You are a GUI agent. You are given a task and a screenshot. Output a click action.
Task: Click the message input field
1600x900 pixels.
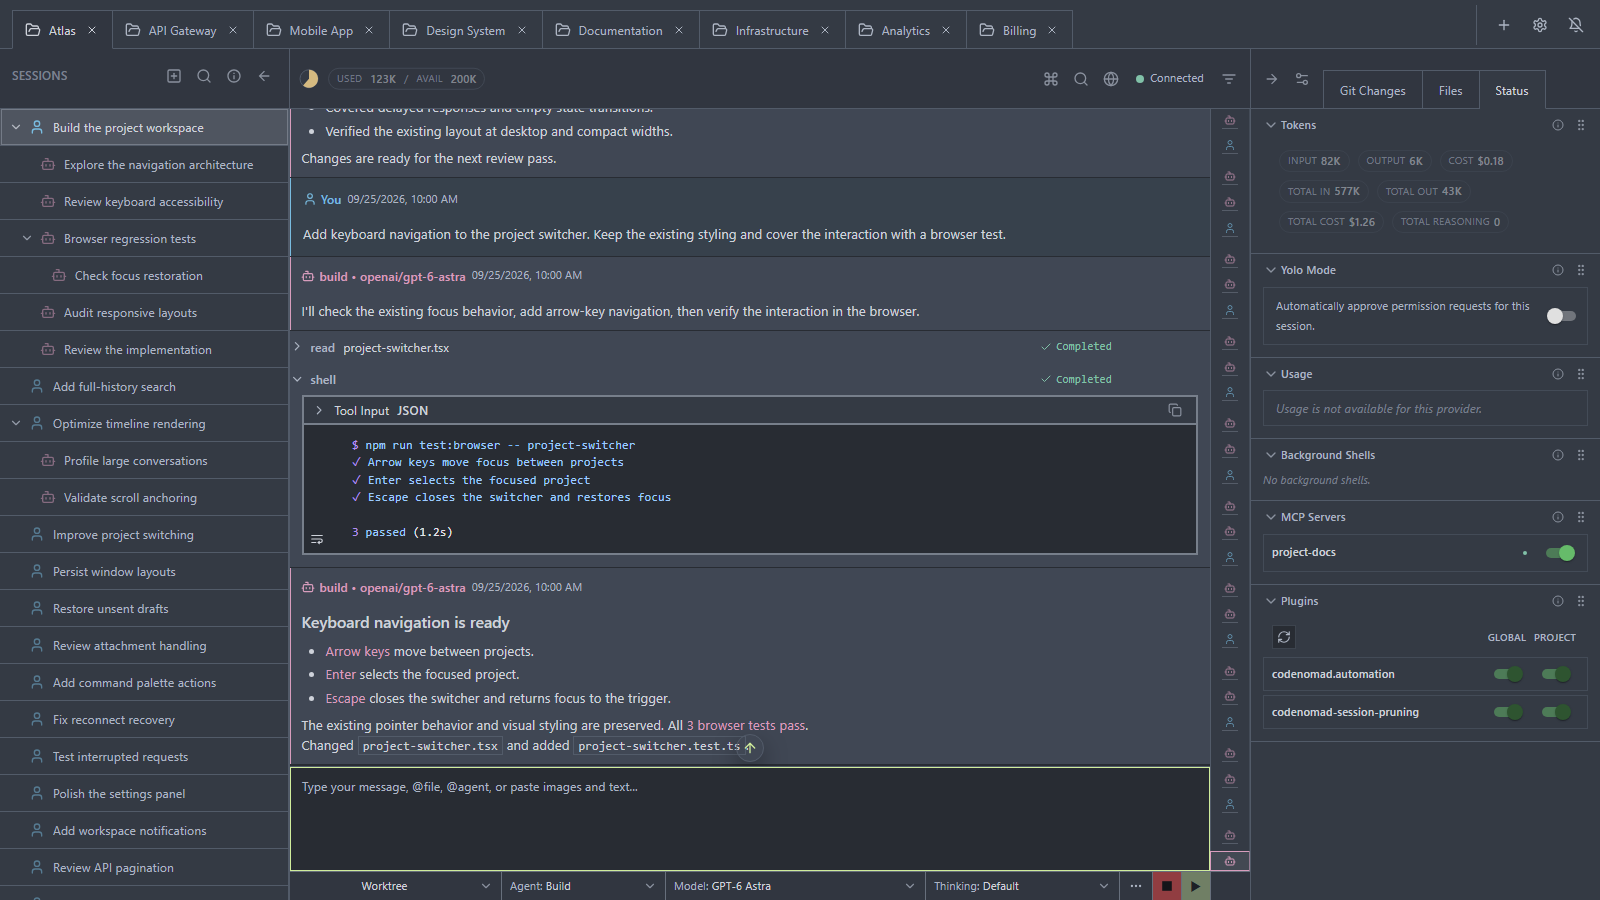click(750, 819)
